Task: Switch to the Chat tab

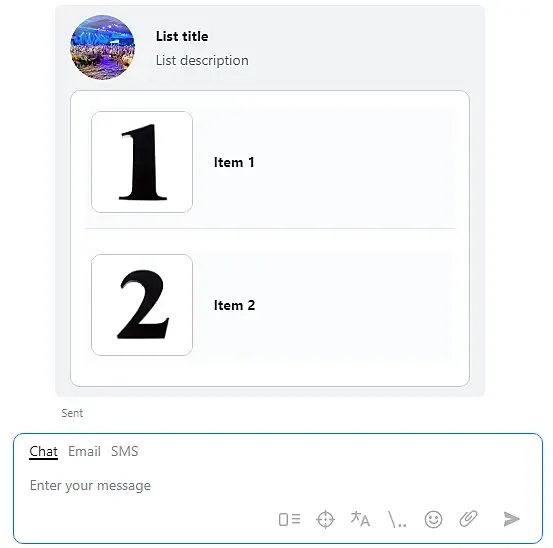Action: click(43, 451)
